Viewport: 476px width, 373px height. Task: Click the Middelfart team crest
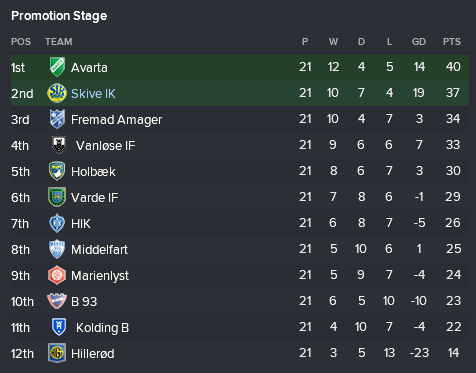pyautogui.click(x=57, y=249)
